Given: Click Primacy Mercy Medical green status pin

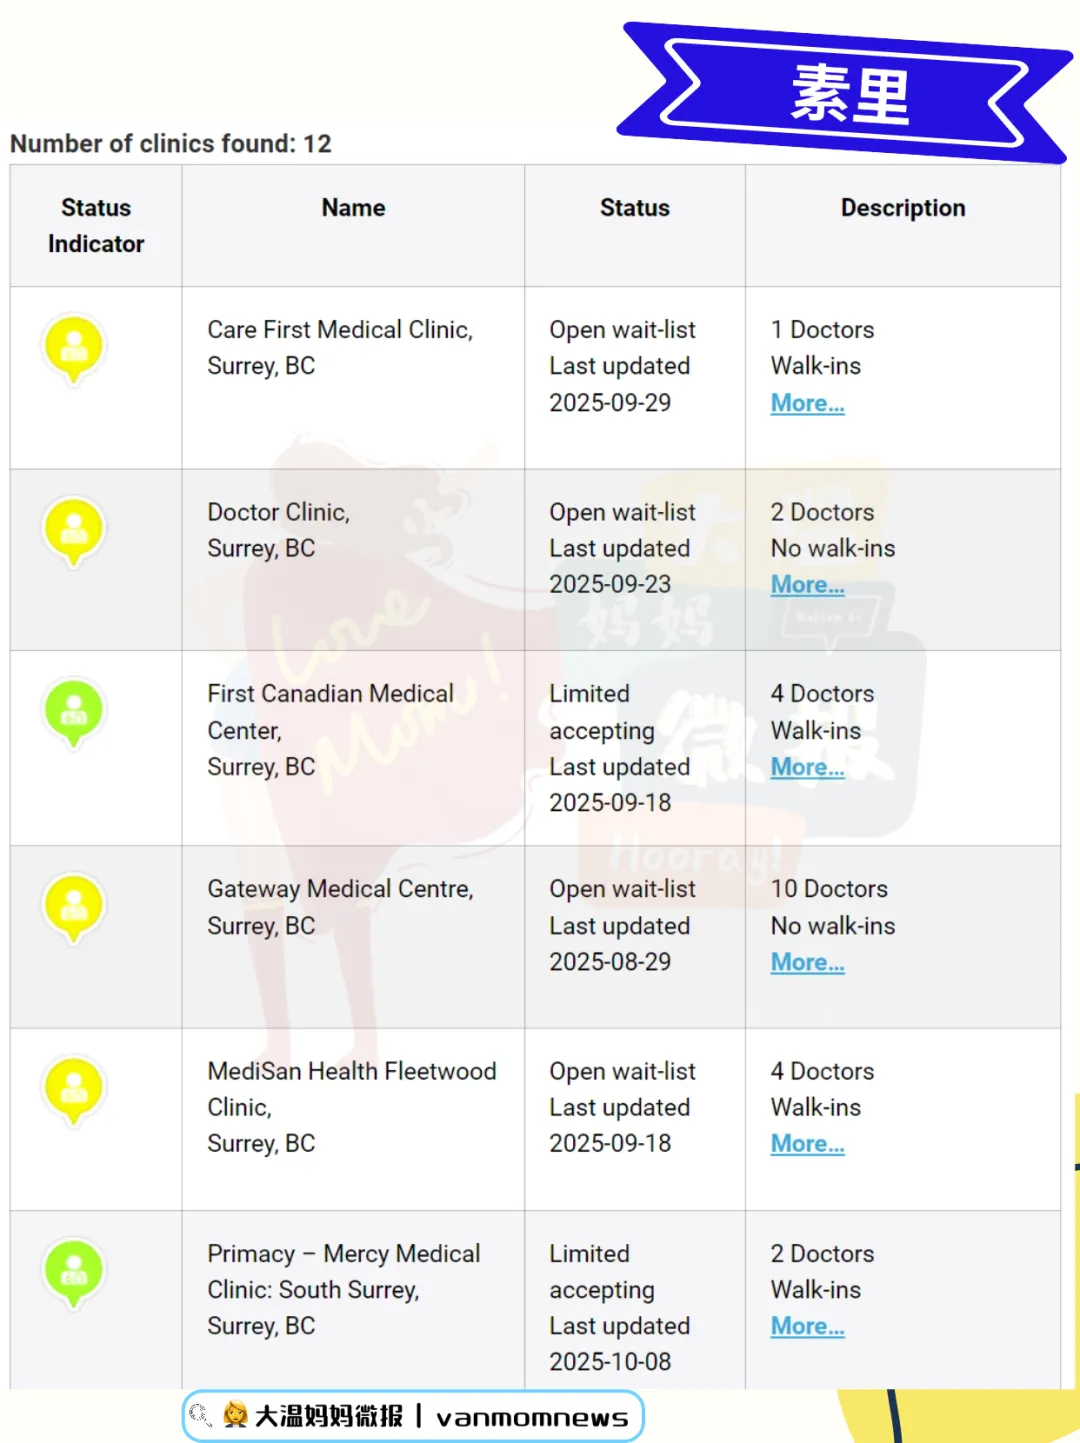Looking at the screenshot, I should point(74,1272).
